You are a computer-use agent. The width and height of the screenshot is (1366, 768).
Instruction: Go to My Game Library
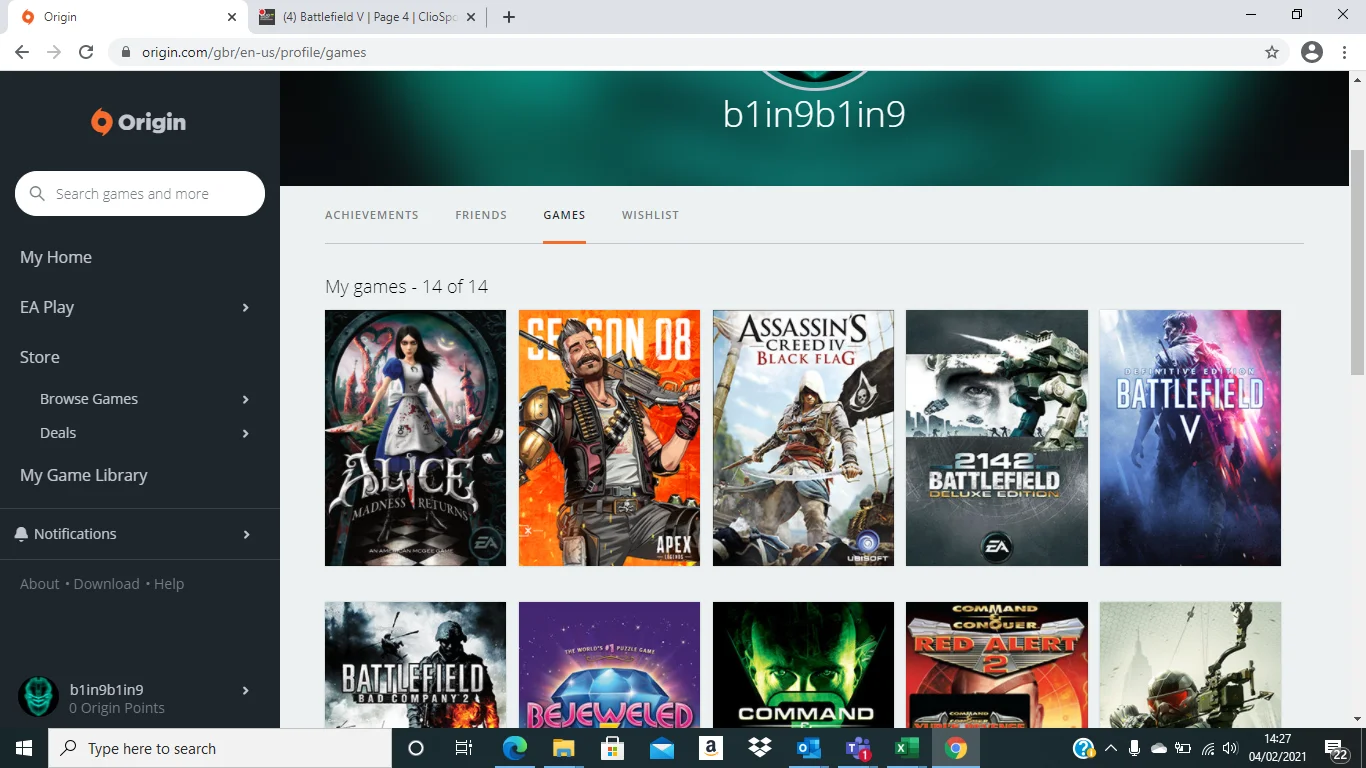pyautogui.click(x=84, y=475)
